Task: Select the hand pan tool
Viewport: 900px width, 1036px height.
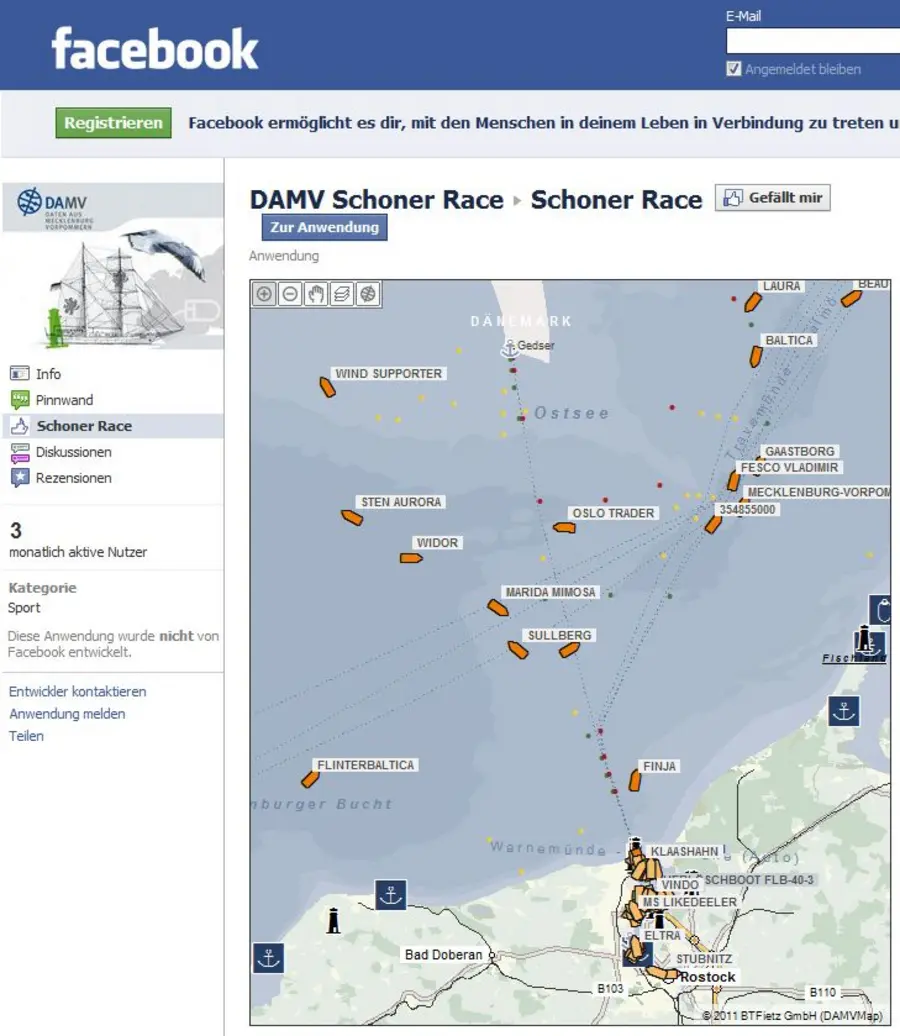Action: 316,294
